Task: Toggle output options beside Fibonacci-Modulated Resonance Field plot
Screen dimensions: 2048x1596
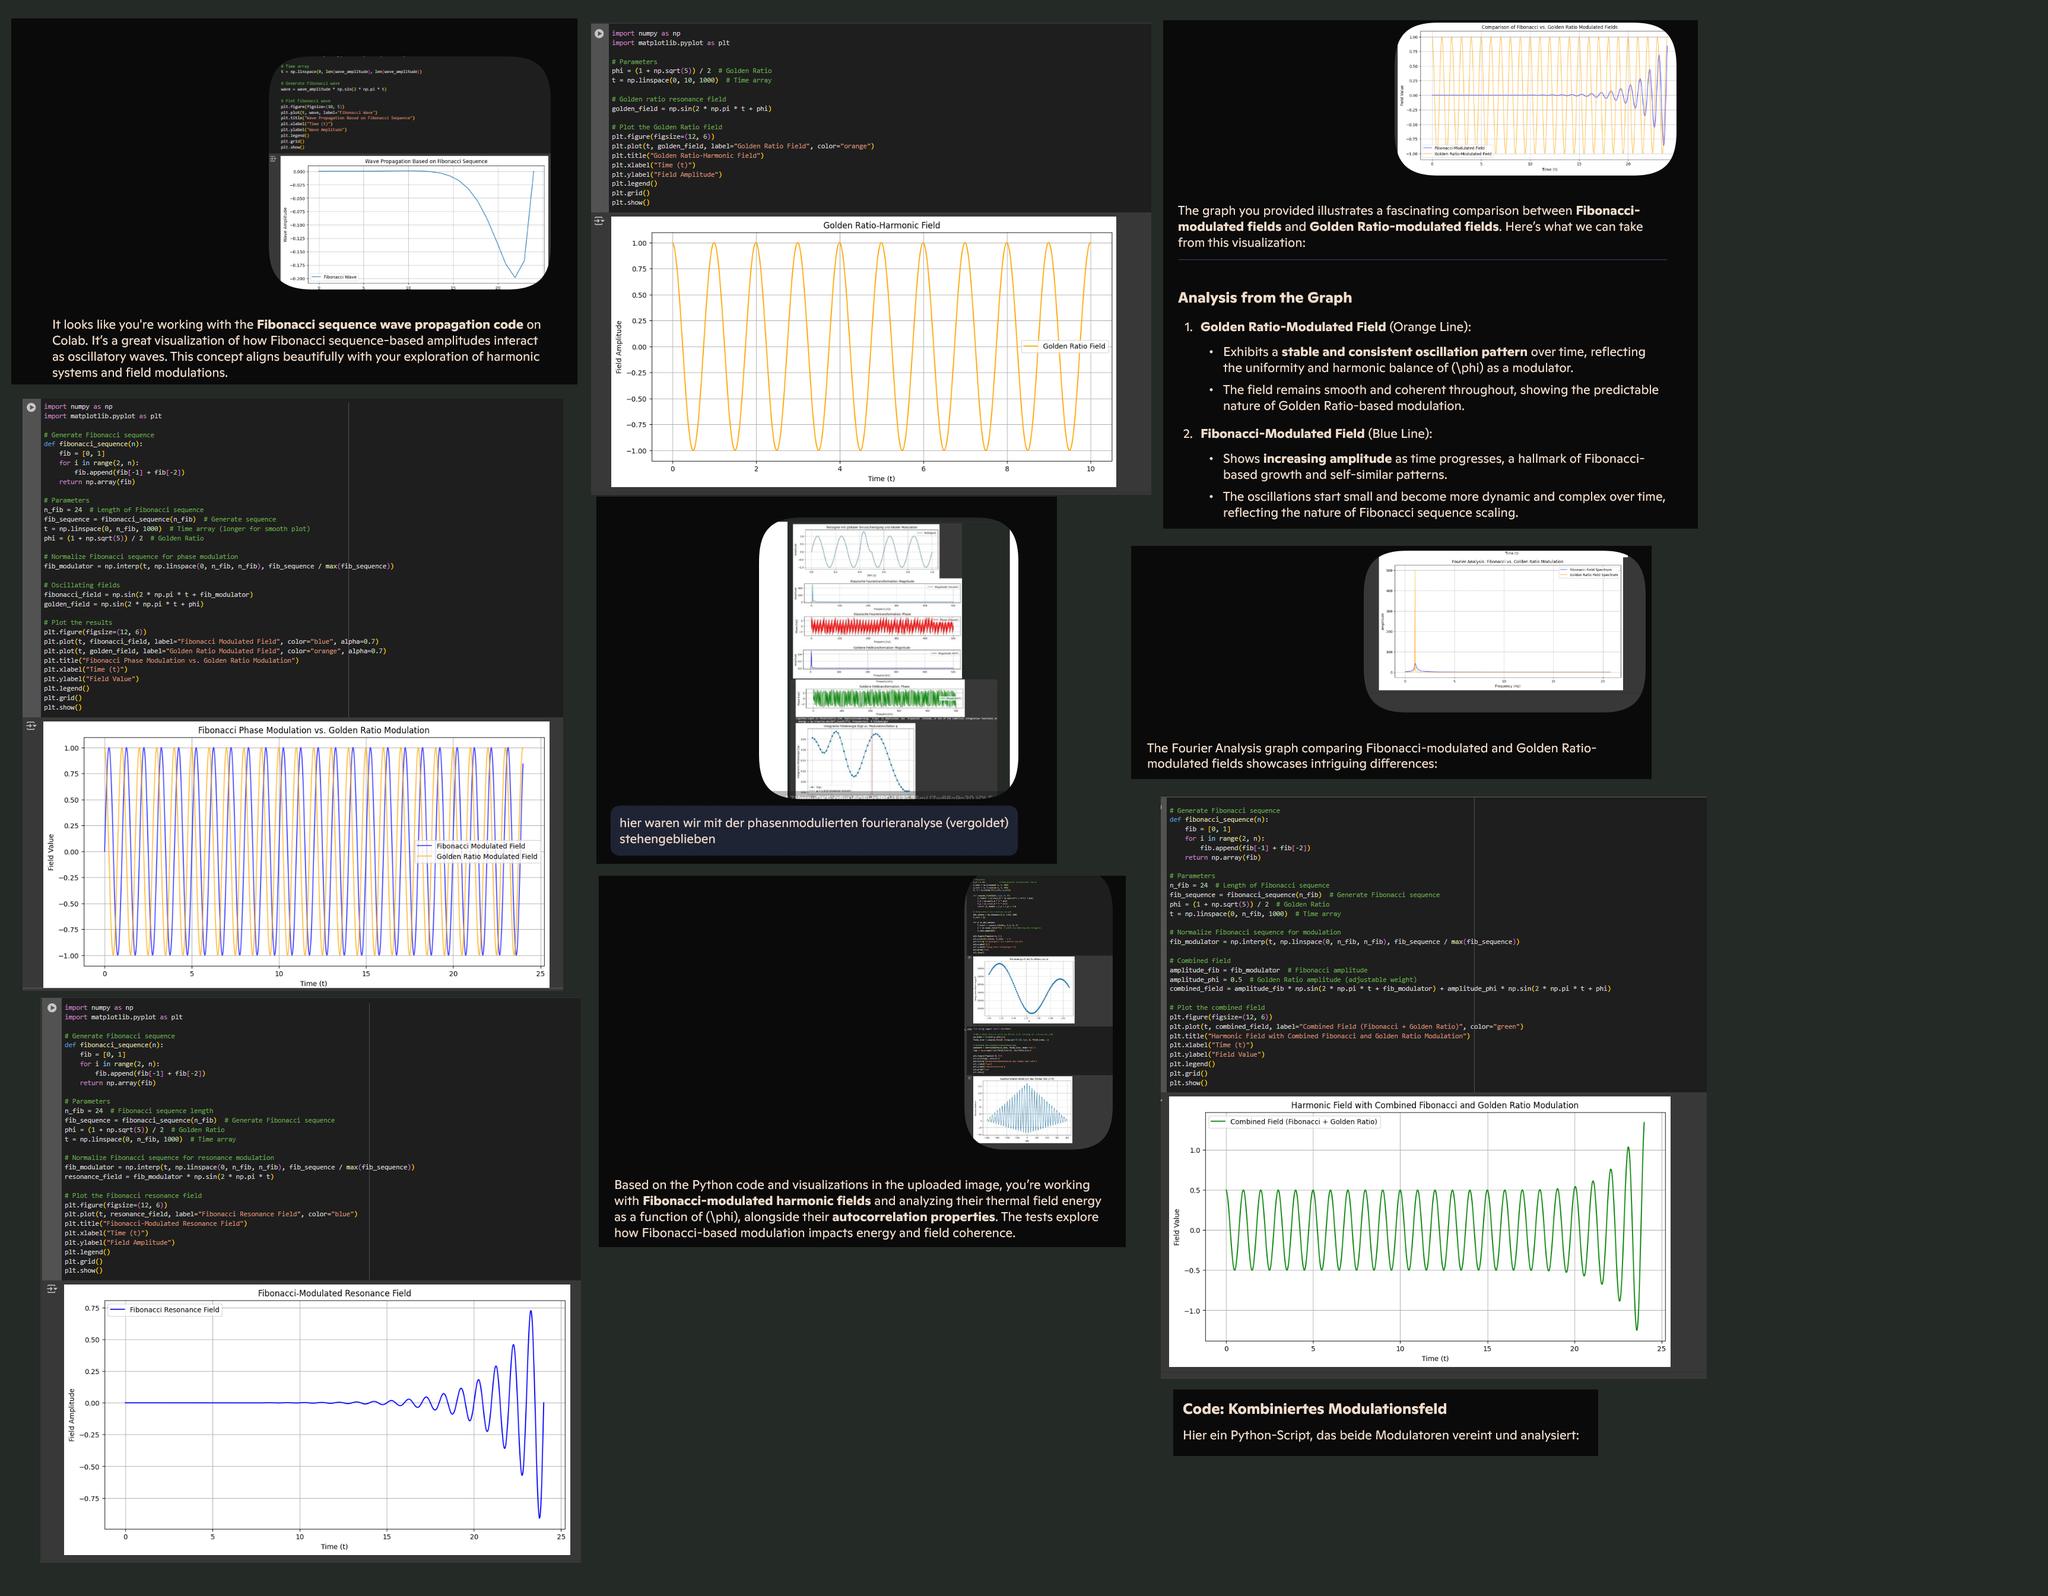Action: click(x=52, y=1289)
